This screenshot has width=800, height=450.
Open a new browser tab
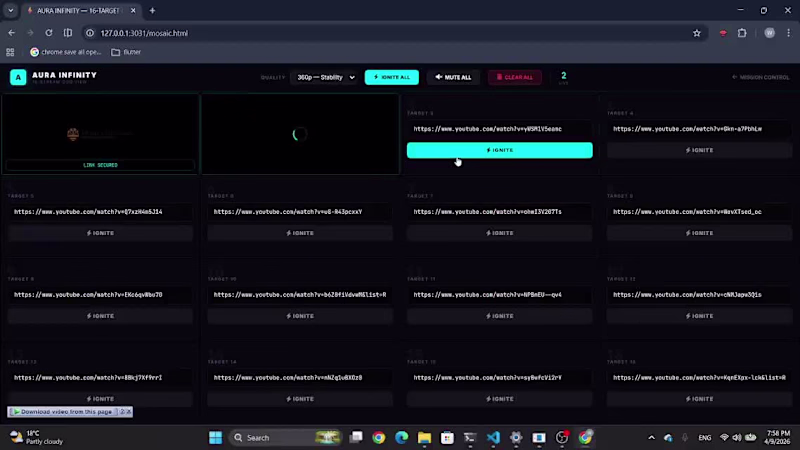(x=152, y=11)
